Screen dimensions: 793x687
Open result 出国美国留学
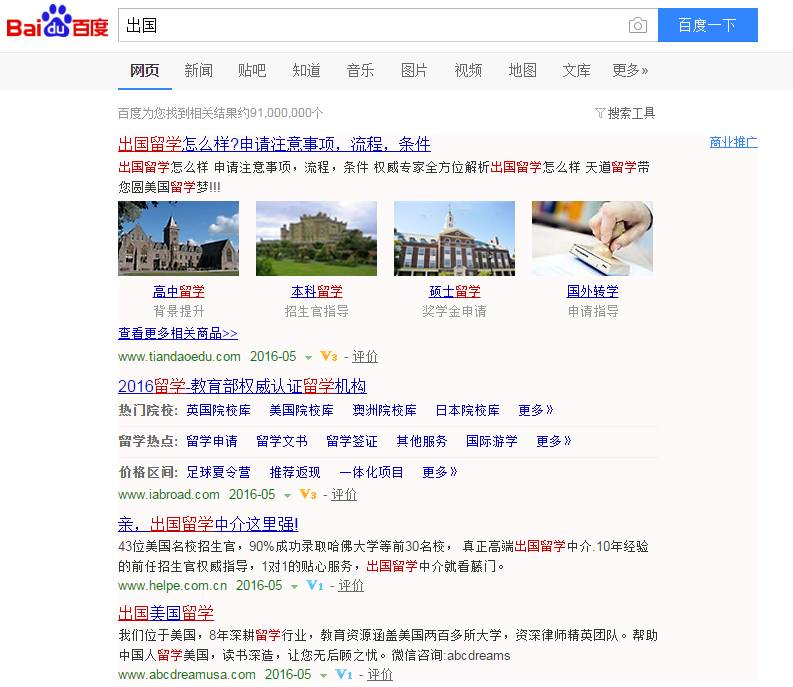166,613
